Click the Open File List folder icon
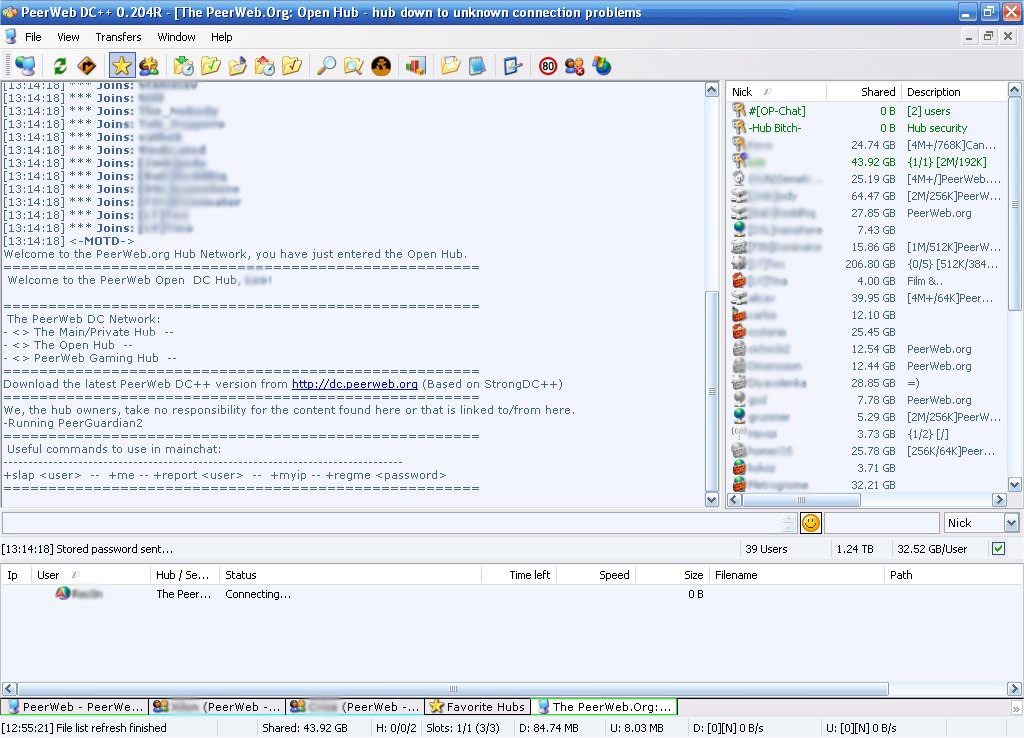The image size is (1024, 738). pos(450,66)
